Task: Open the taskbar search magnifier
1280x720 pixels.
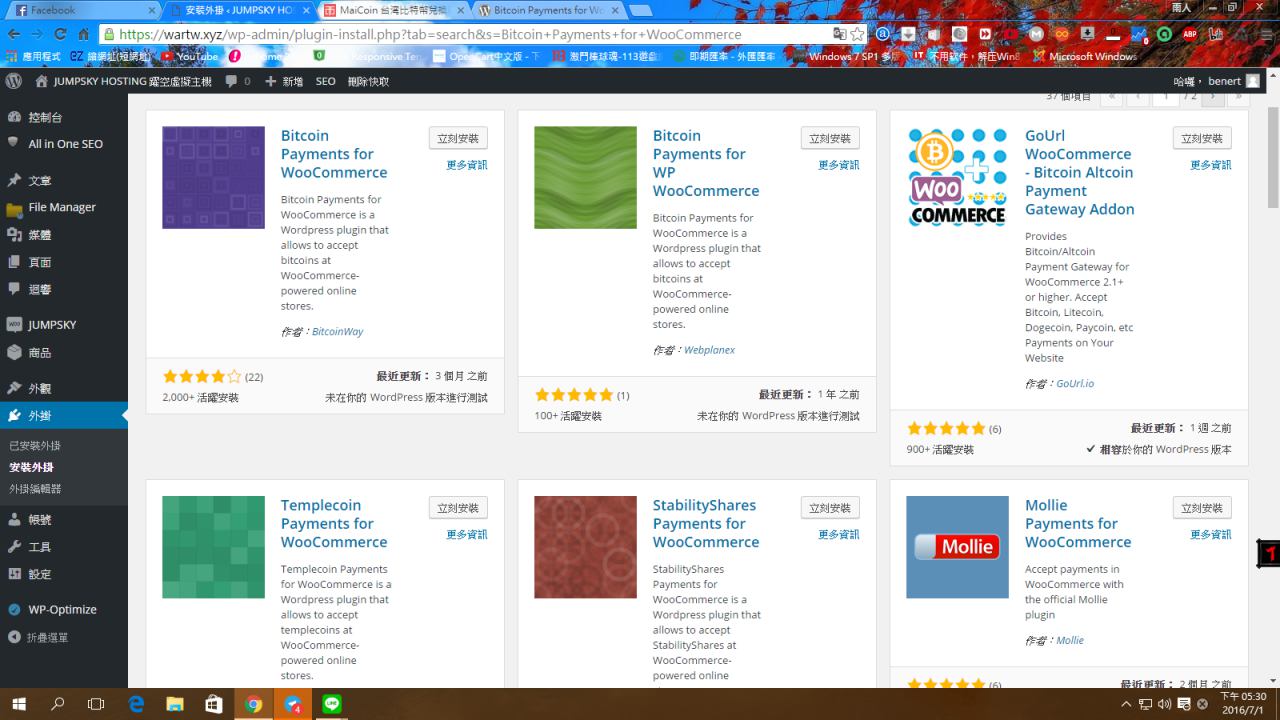Action: click(x=57, y=704)
